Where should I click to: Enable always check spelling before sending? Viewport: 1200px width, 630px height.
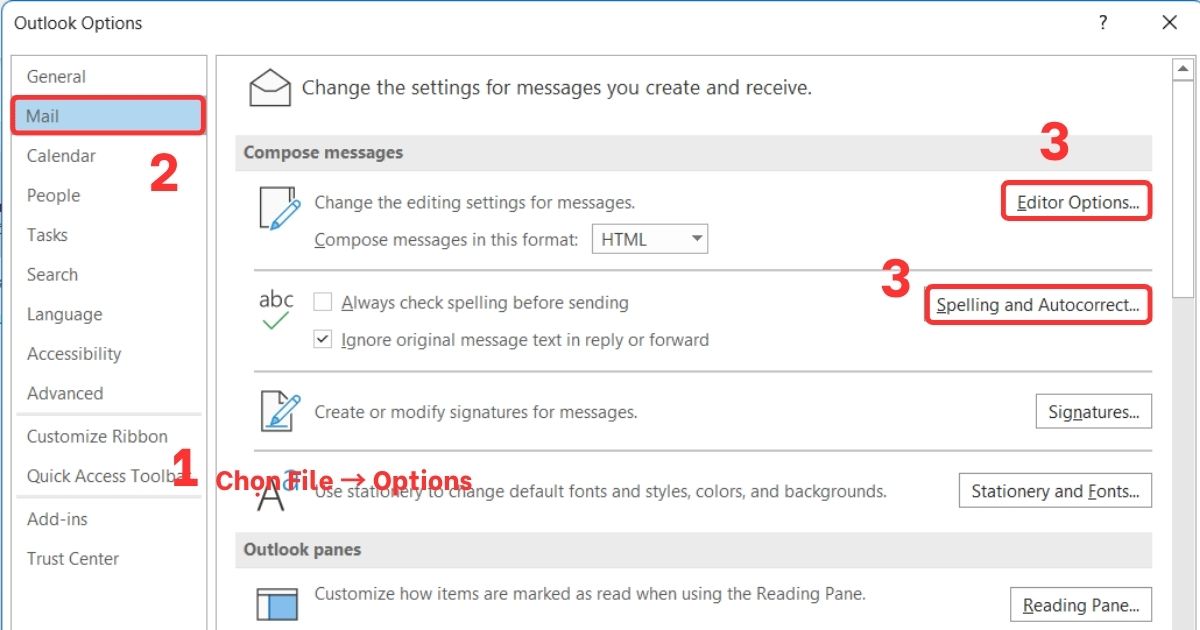point(322,302)
